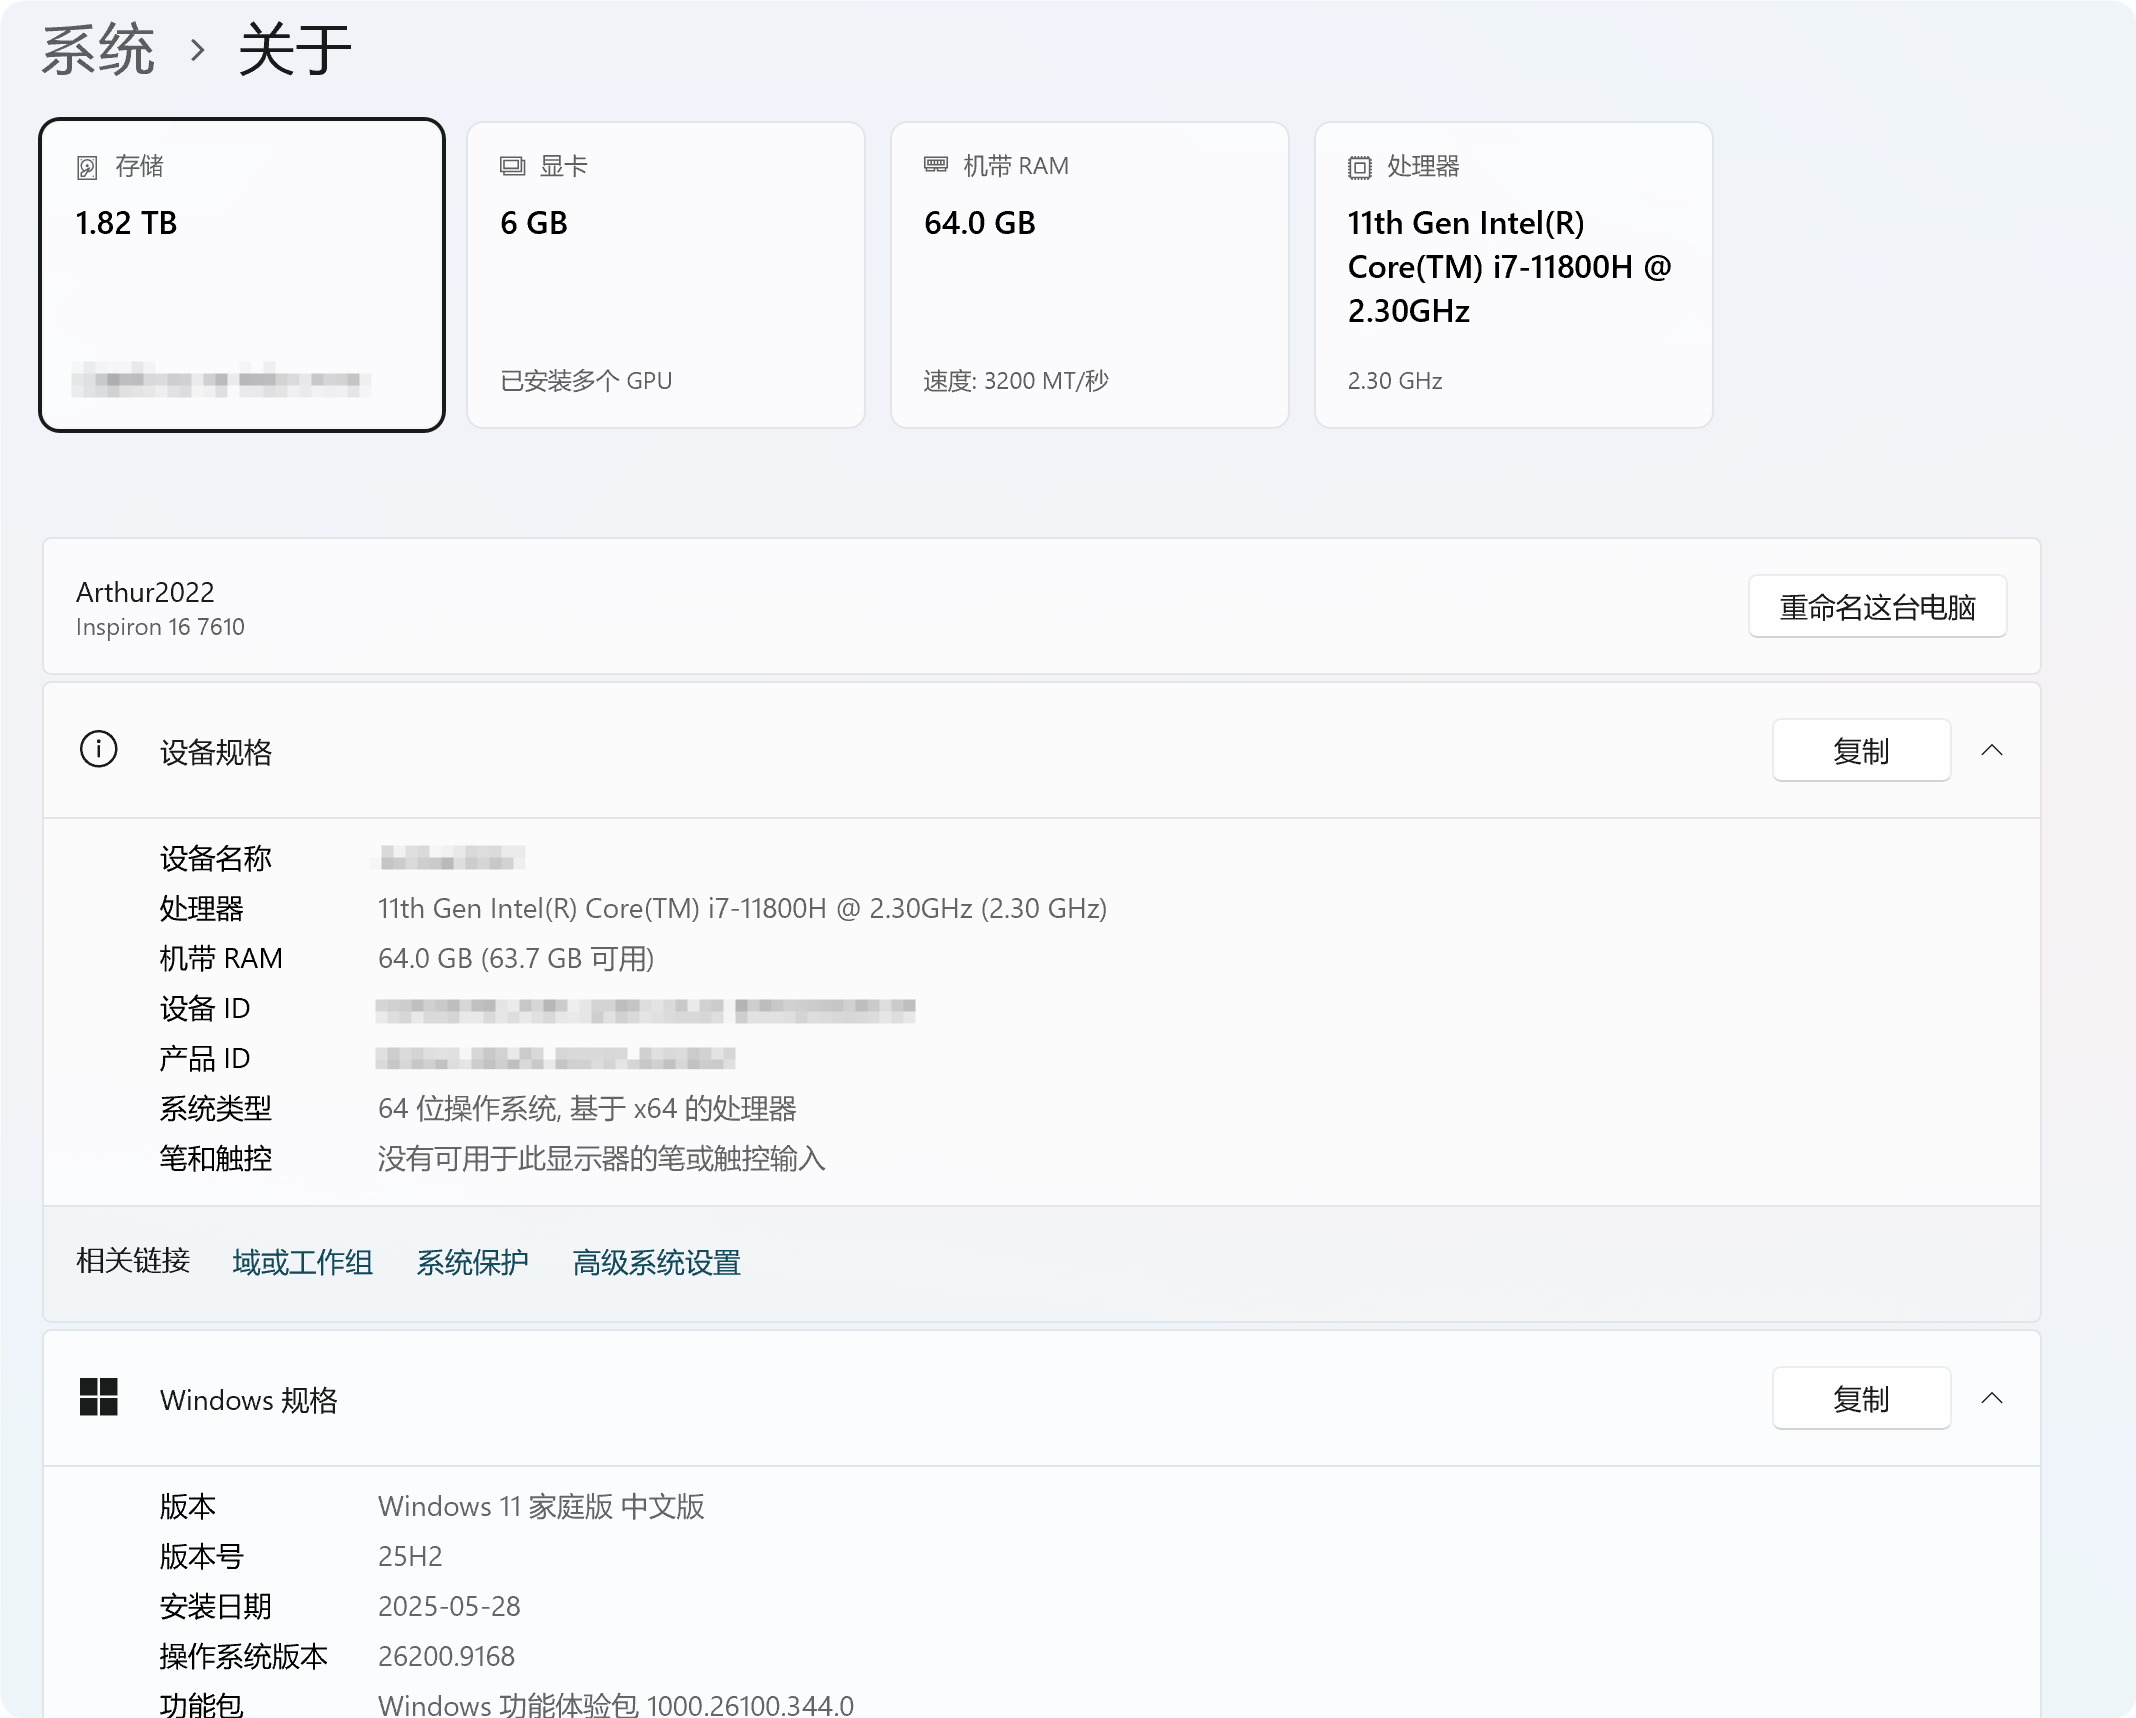Select the processor value in 设备规格 list
This screenshot has height=1718, width=2136.
pyautogui.click(x=742, y=908)
